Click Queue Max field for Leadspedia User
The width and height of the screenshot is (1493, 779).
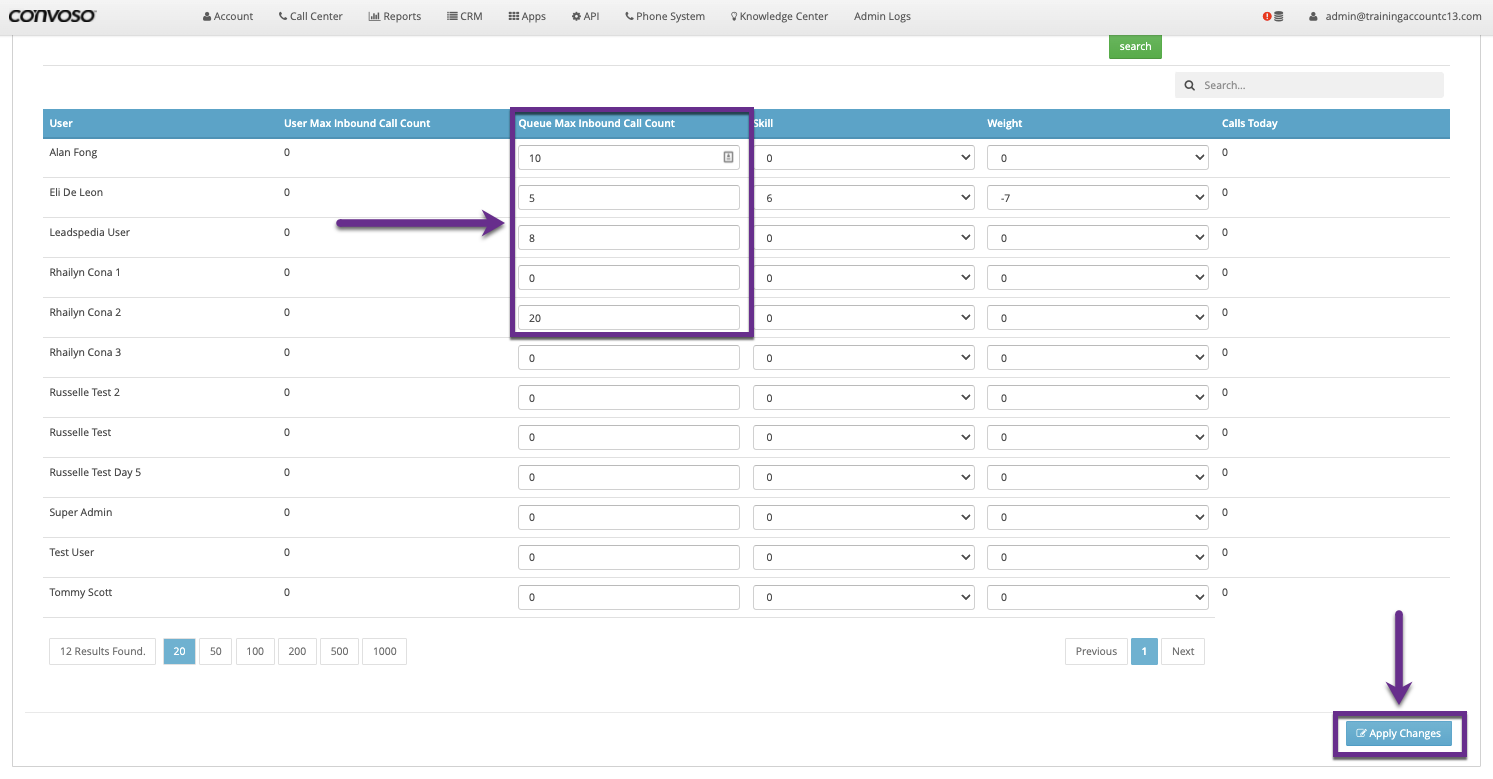(628, 238)
